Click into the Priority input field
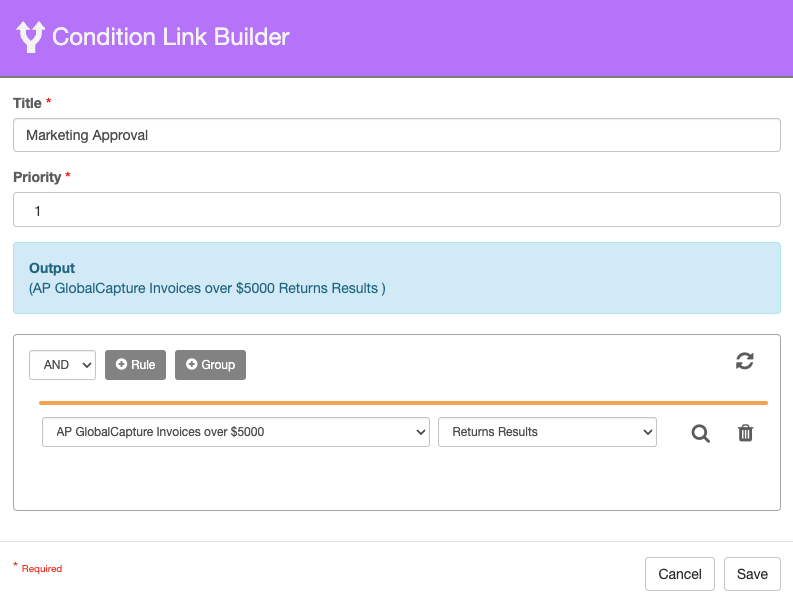793x603 pixels. (x=396, y=210)
